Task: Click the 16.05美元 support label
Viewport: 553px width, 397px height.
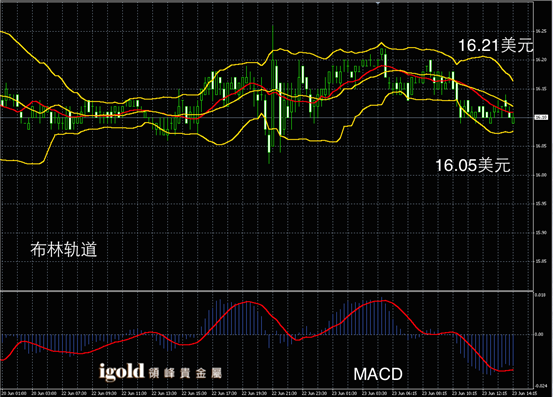Action: coord(473,165)
